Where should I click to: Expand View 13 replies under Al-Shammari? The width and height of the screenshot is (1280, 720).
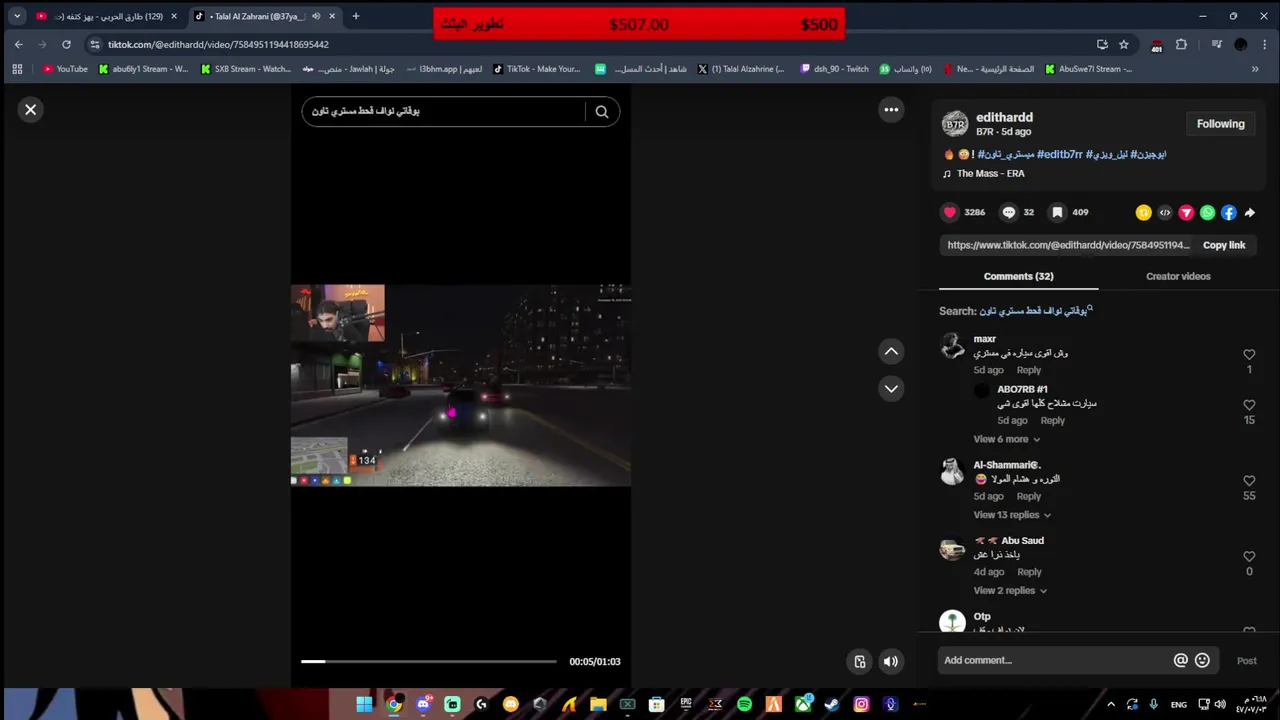coord(1012,515)
